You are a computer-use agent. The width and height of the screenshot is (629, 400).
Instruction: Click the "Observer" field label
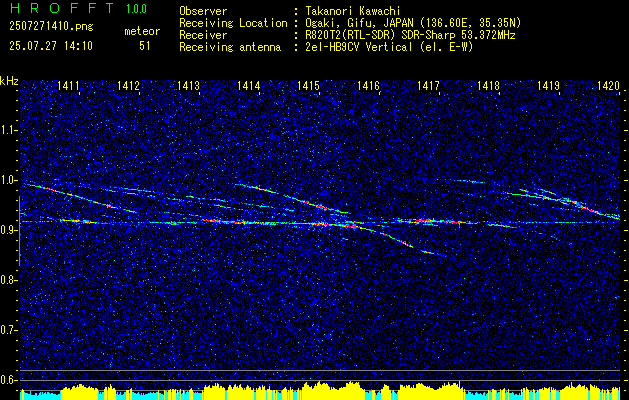click(203, 11)
